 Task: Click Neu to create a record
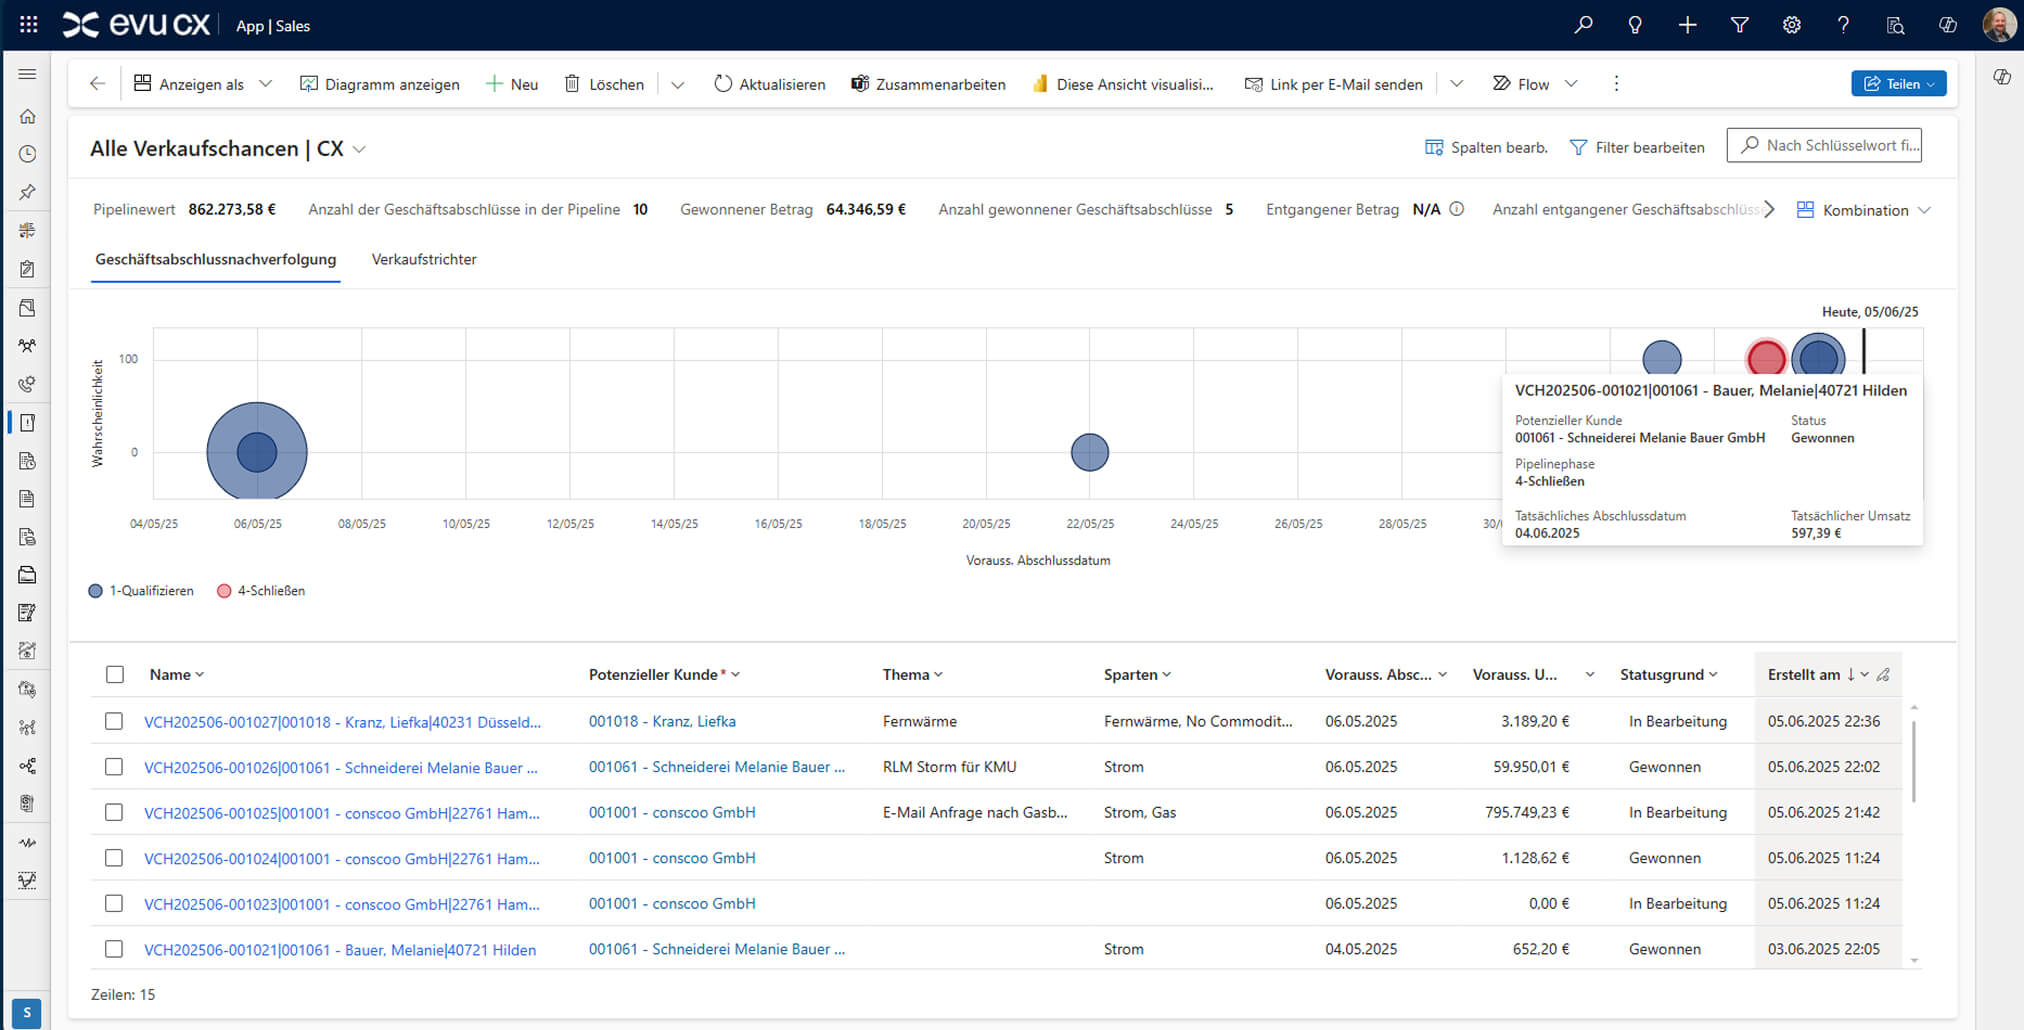tap(512, 84)
